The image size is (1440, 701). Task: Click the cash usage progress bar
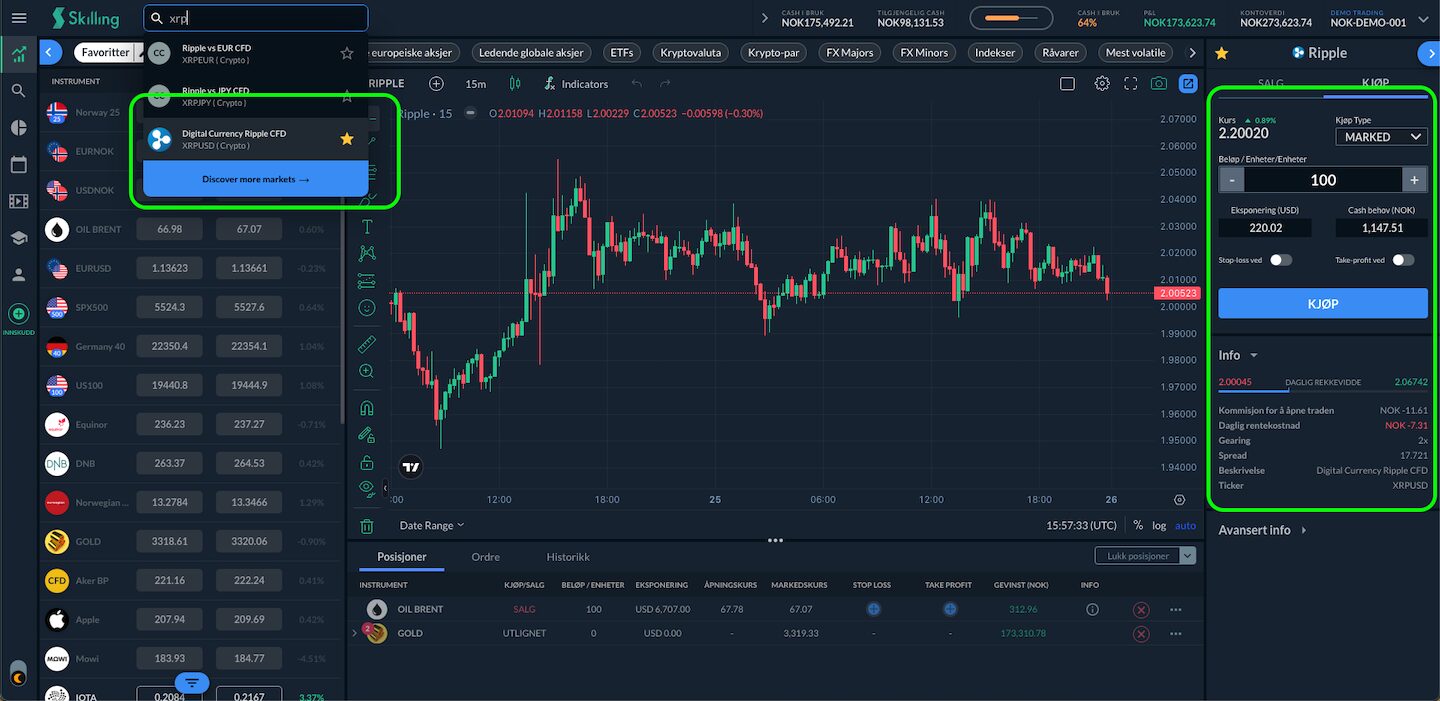(x=1011, y=18)
